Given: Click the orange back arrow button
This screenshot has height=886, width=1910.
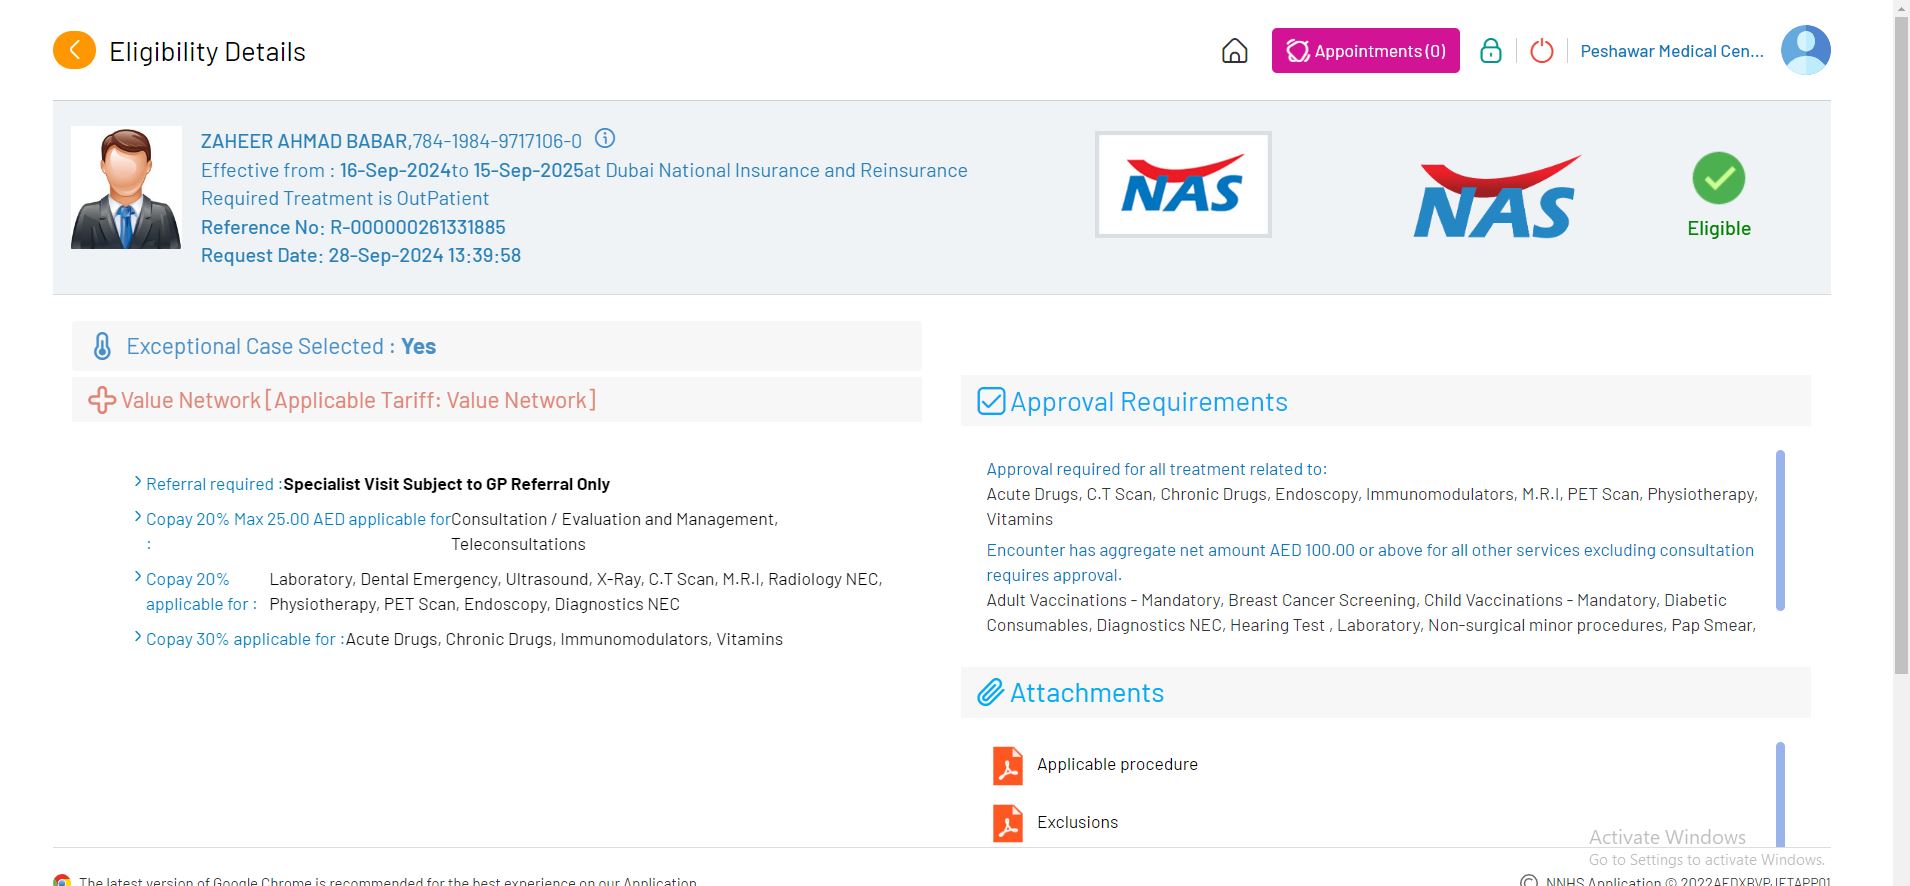Looking at the screenshot, I should pos(74,50).
